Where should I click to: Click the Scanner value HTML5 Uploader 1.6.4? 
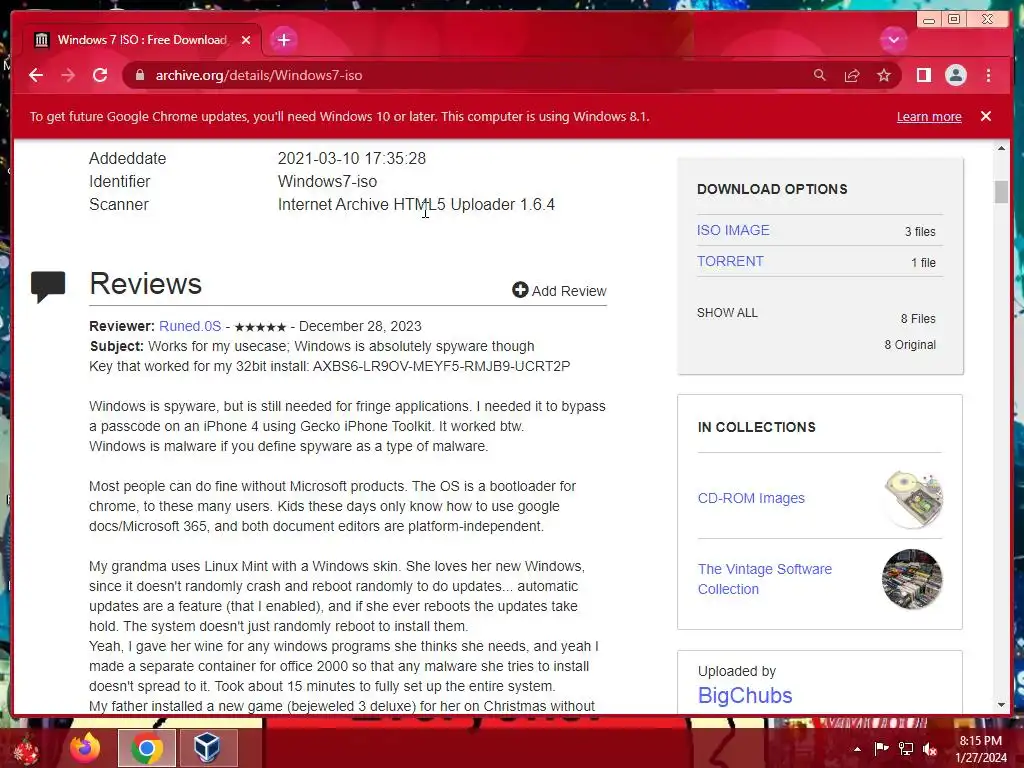[x=416, y=204]
